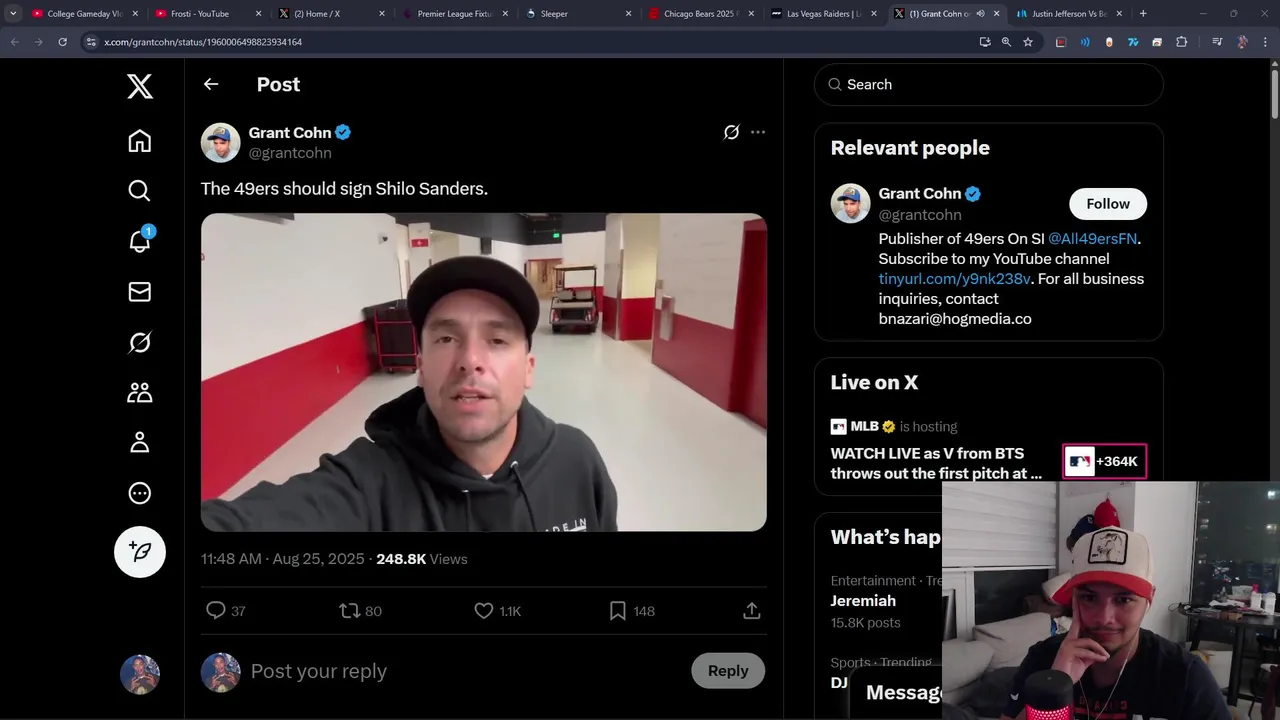The width and height of the screenshot is (1280, 720).
Task: Open Grok icon in left sidebar
Action: pyautogui.click(x=140, y=342)
